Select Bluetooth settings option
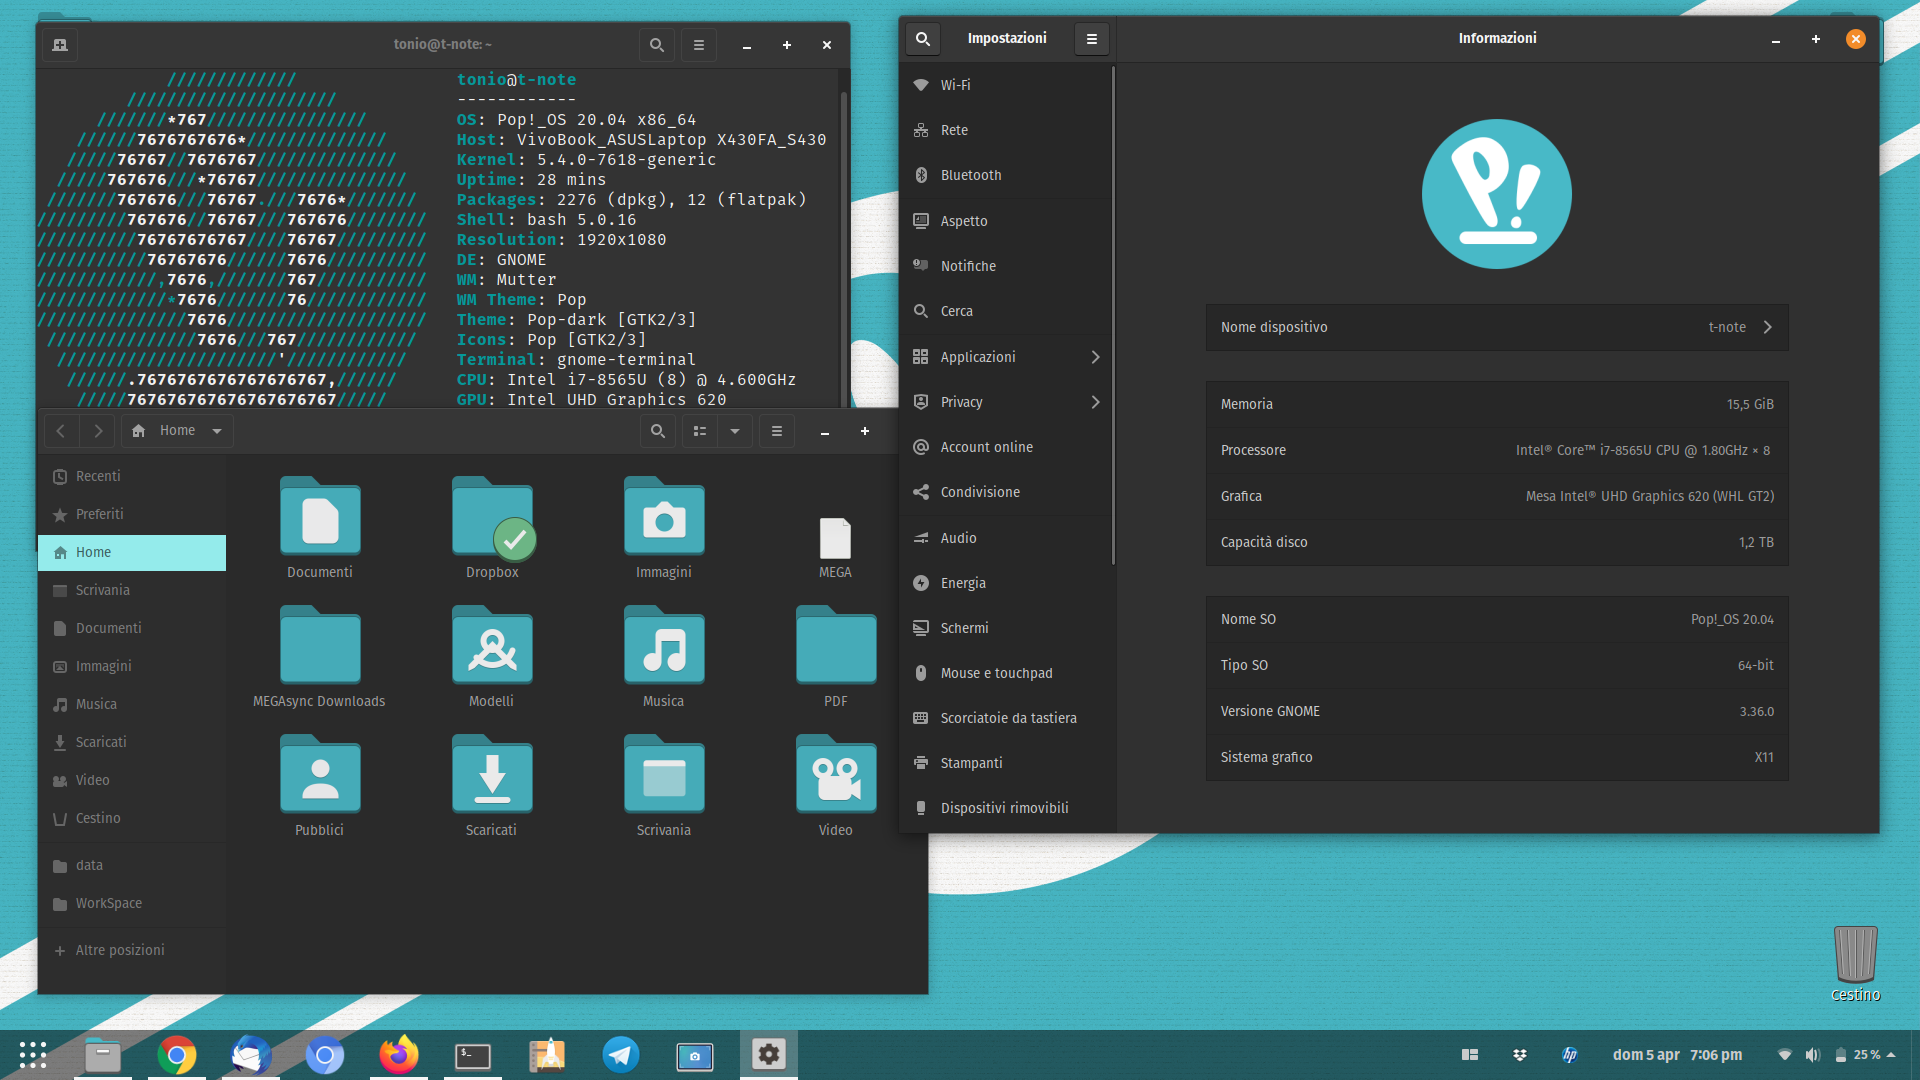The height and width of the screenshot is (1080, 1920). pyautogui.click(x=969, y=175)
